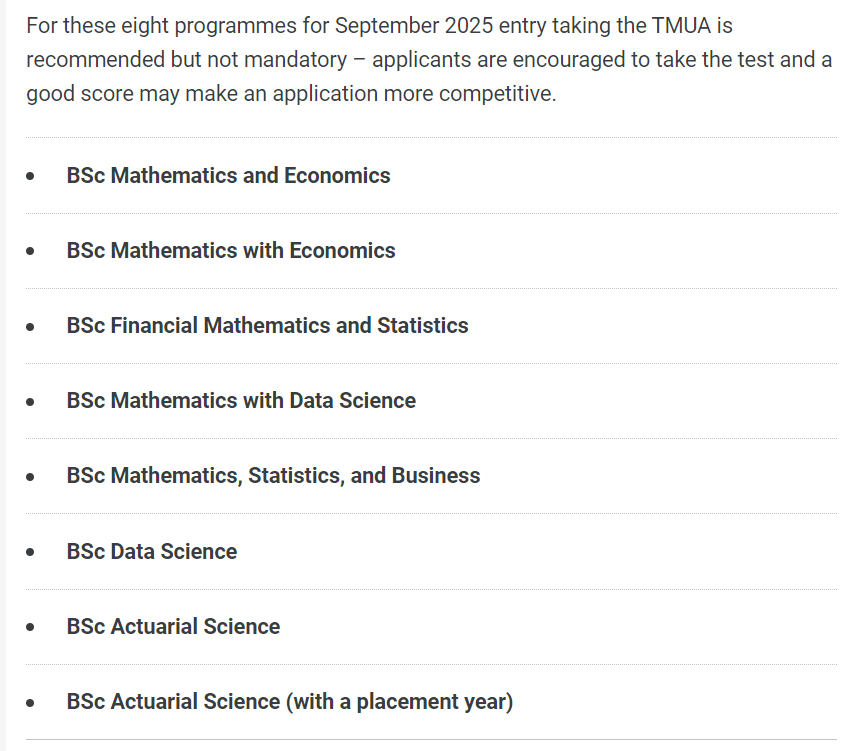Click BSc Mathematics with Data Science
Screen dimensions: 849x751
click(x=241, y=401)
